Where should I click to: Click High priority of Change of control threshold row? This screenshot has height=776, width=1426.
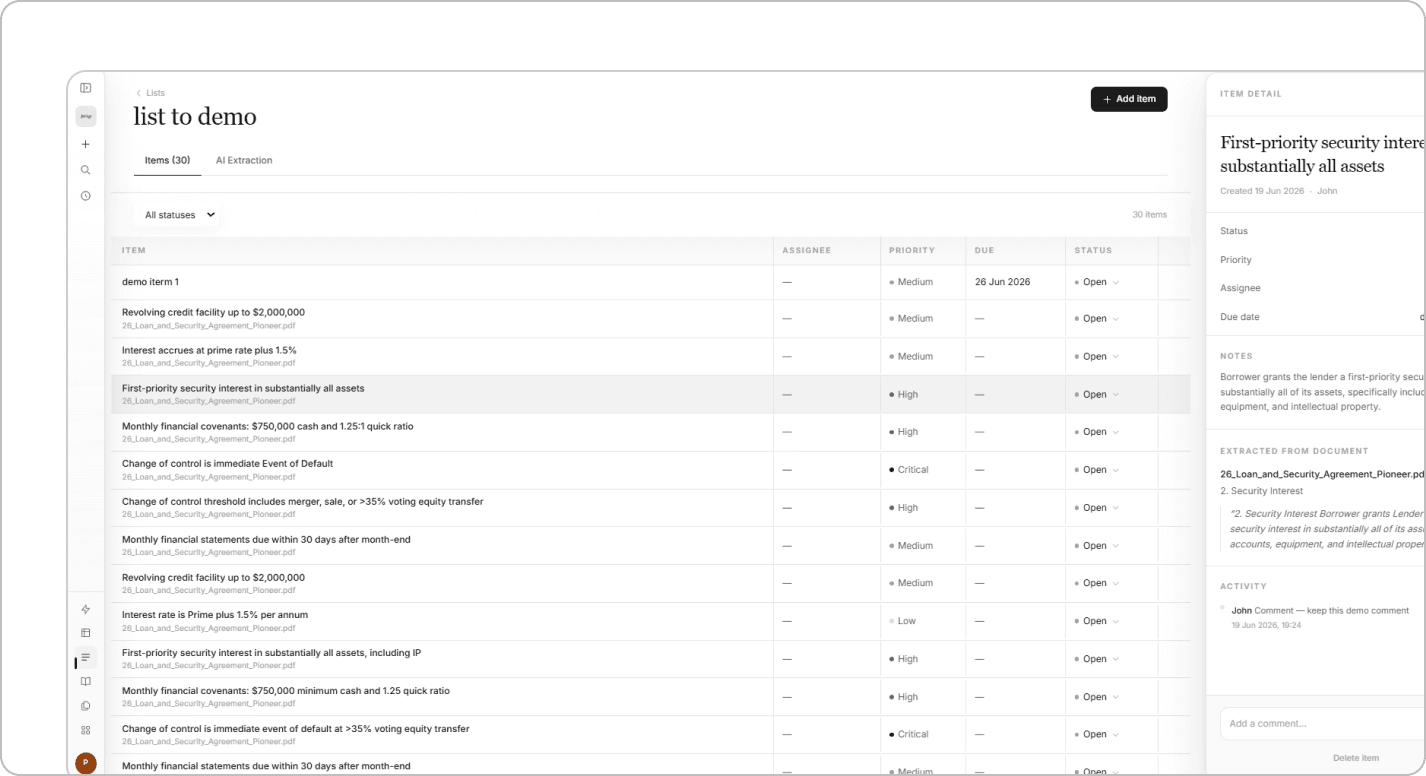(x=903, y=508)
